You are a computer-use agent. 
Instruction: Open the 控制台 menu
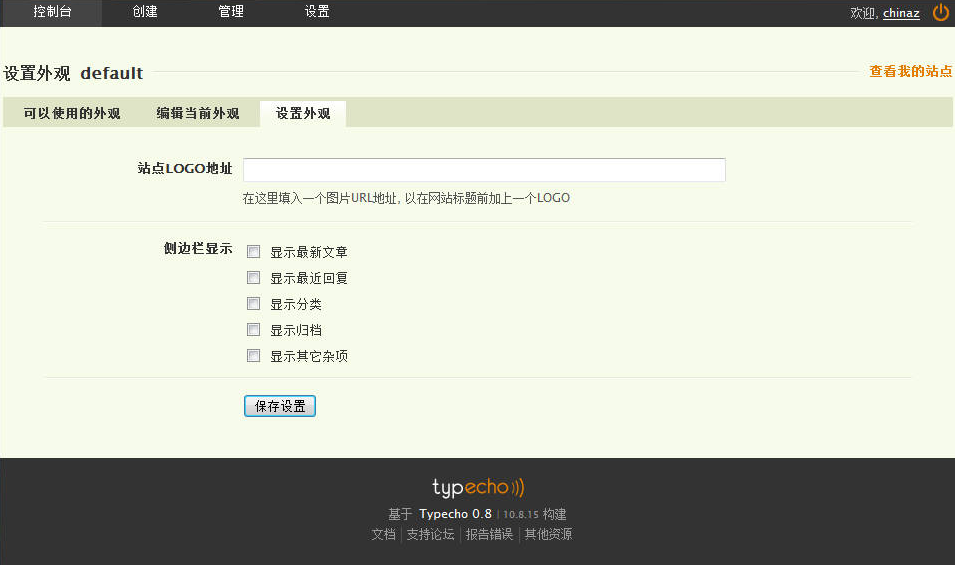click(x=52, y=12)
